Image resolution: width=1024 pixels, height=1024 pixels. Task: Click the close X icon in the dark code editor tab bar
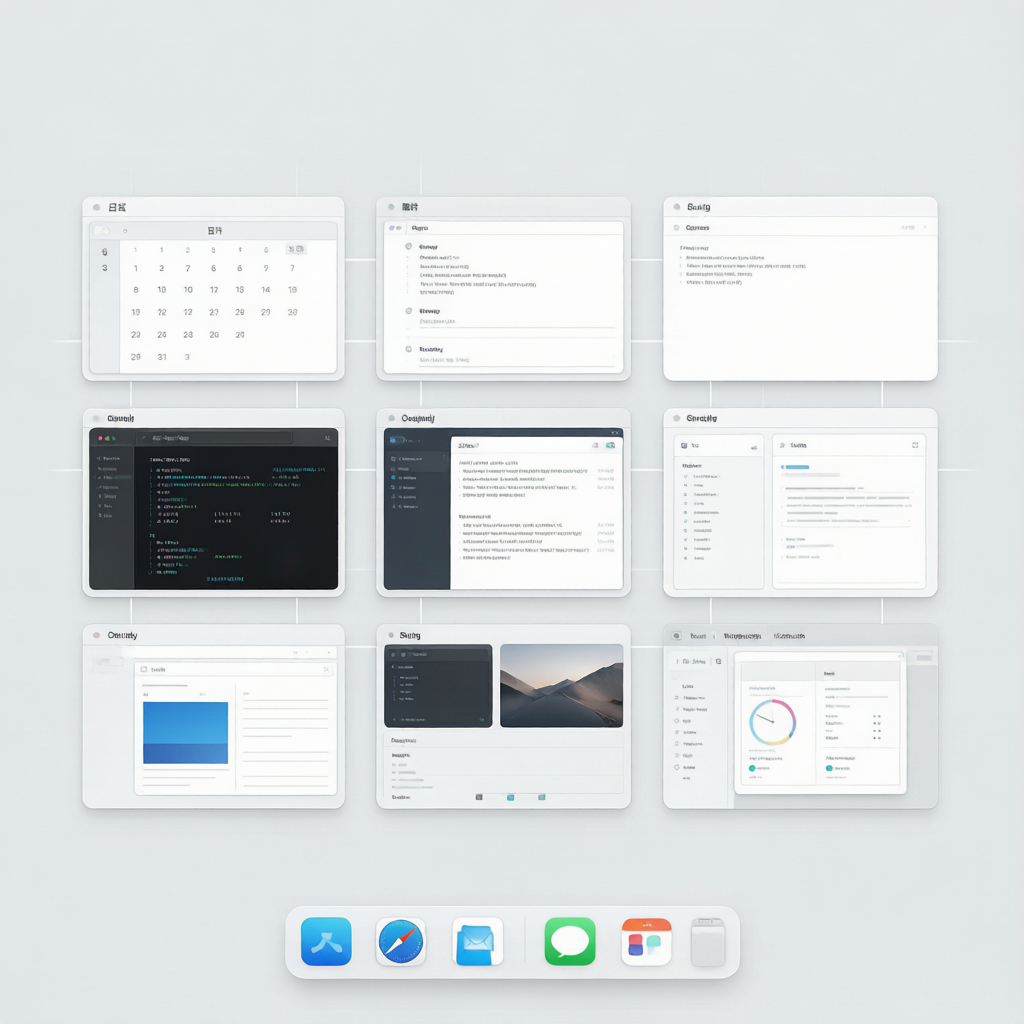[x=327, y=438]
